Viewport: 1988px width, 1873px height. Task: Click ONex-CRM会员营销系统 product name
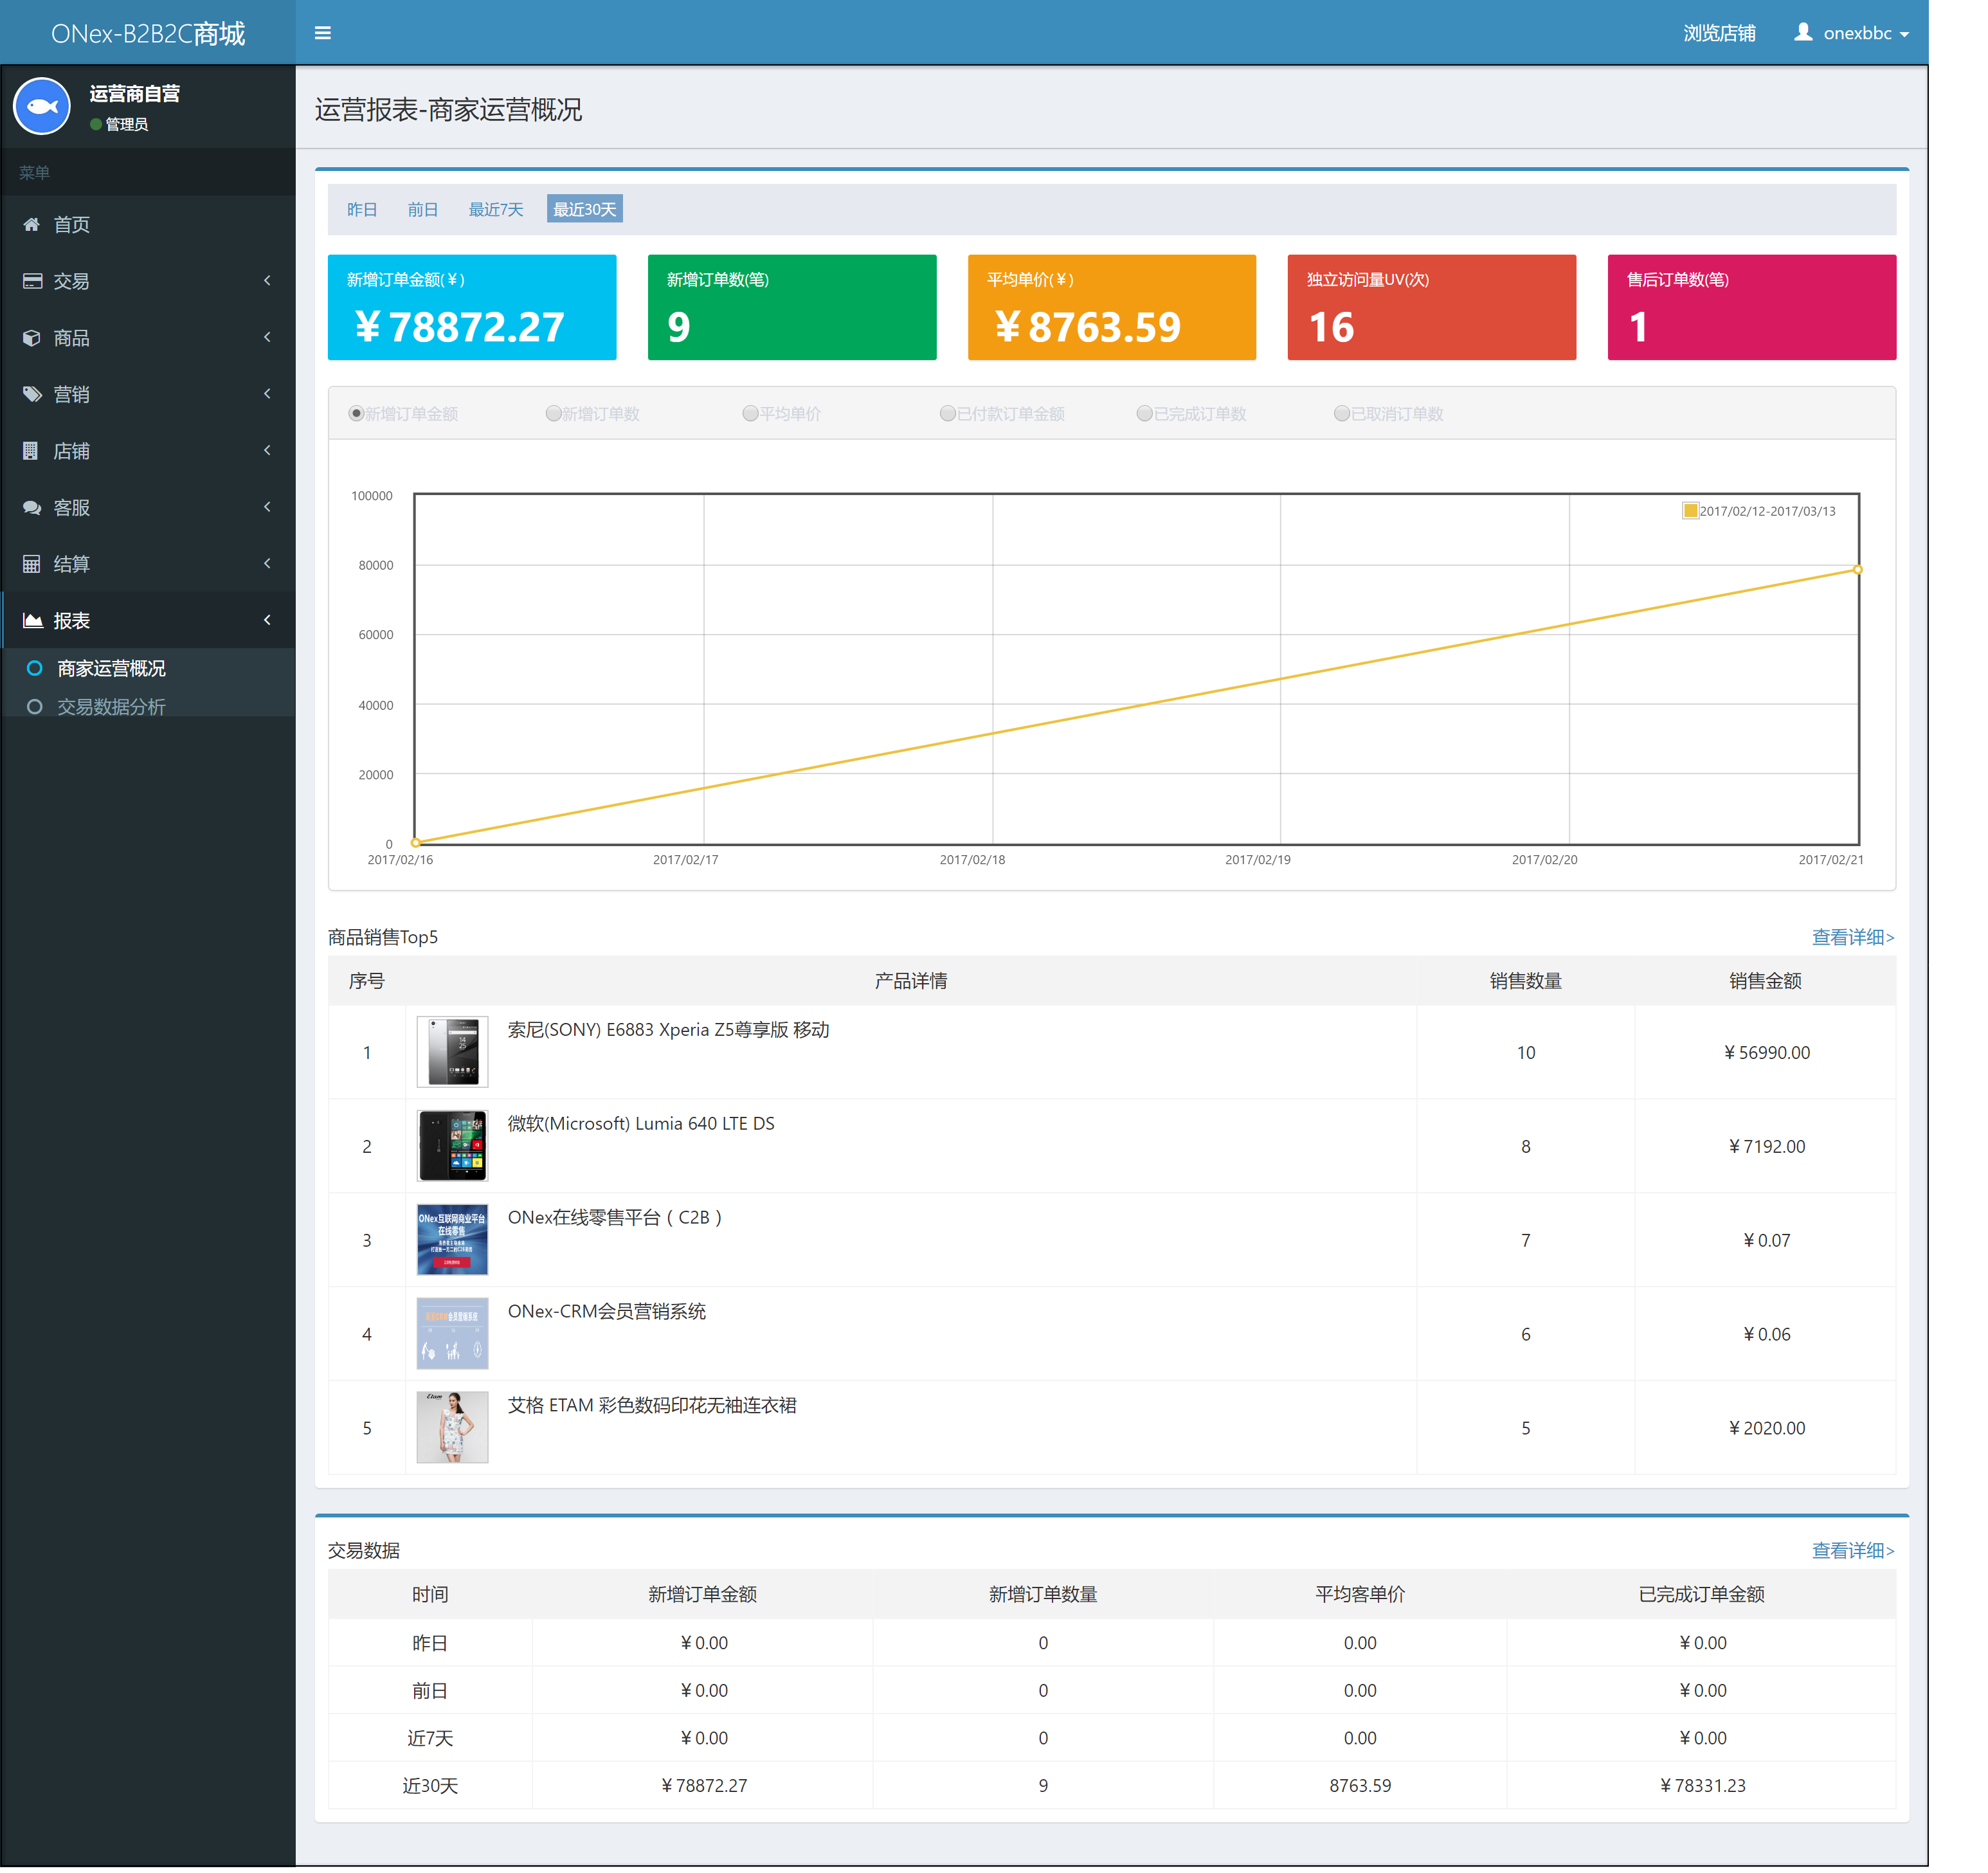607,1312
